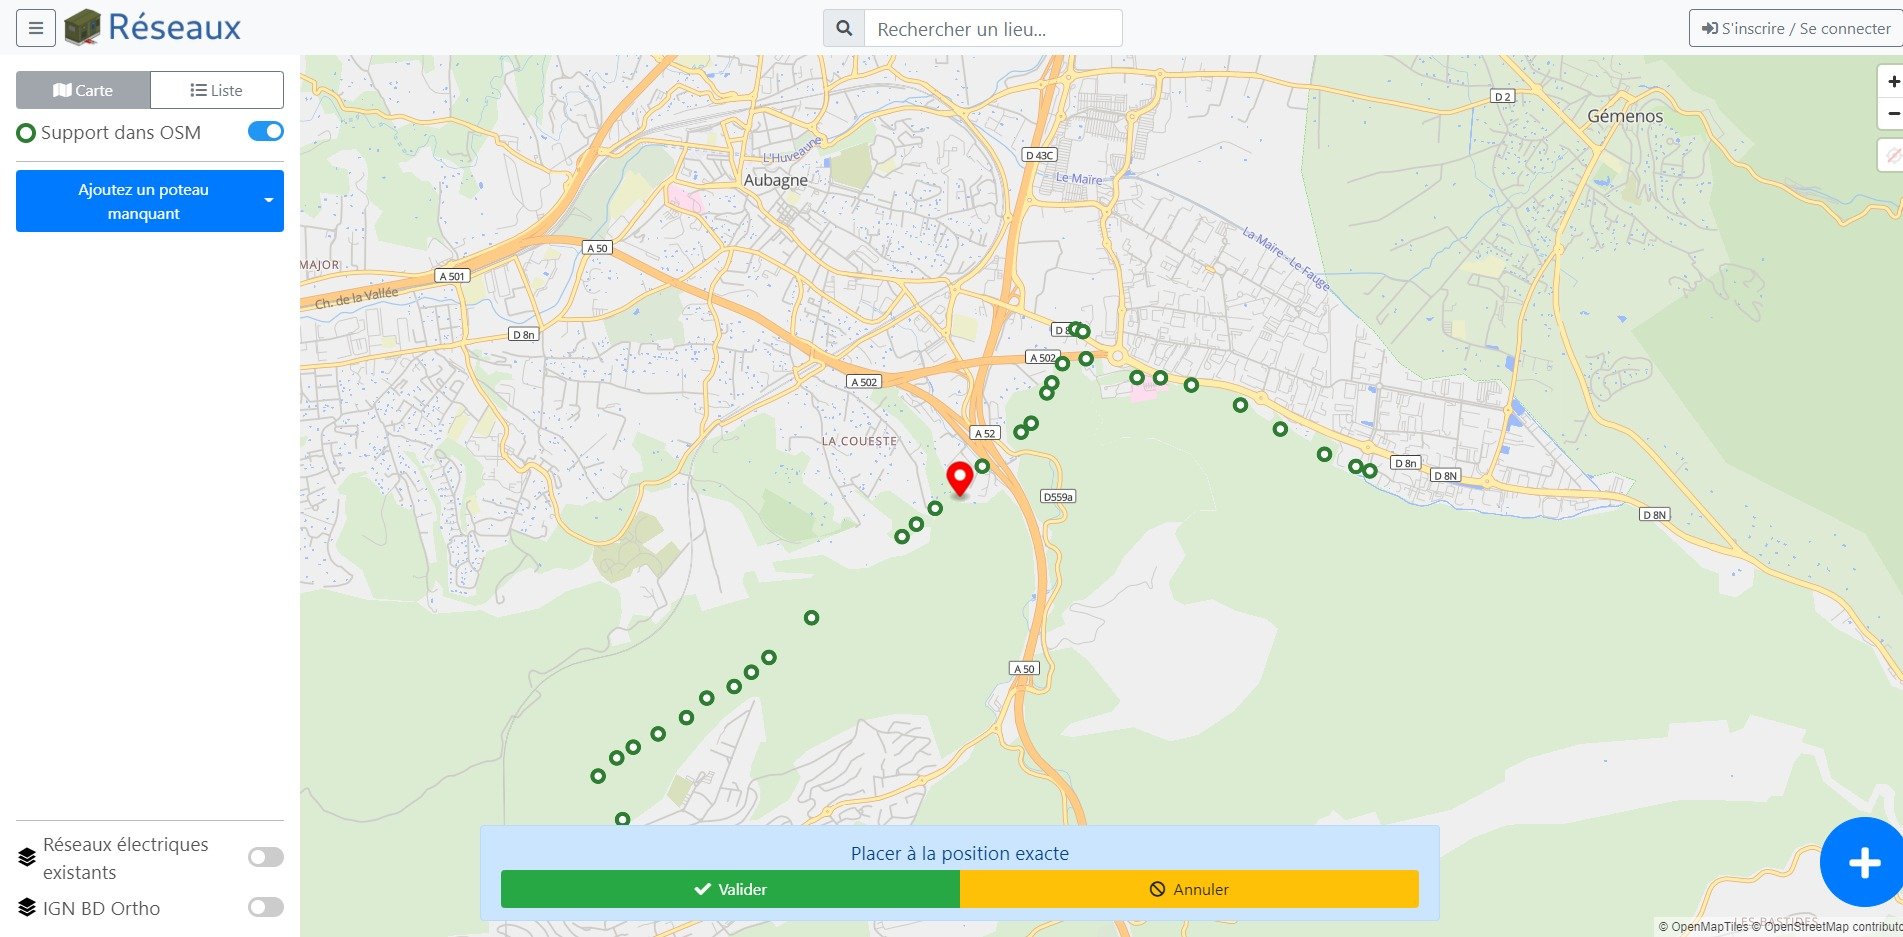Screen dimensions: 1903x937
Task: Select the Carte tab
Action: [83, 89]
